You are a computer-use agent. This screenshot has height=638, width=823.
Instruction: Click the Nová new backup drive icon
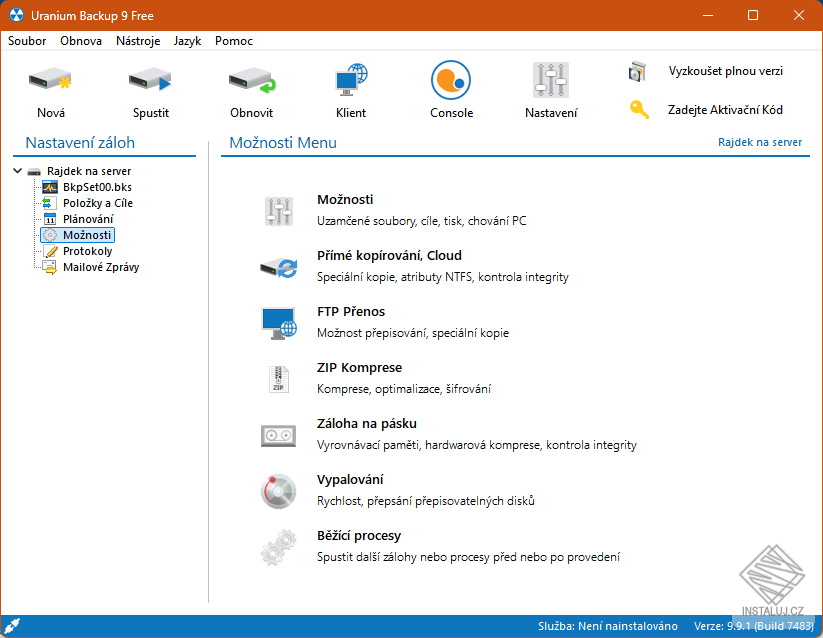click(x=50, y=80)
